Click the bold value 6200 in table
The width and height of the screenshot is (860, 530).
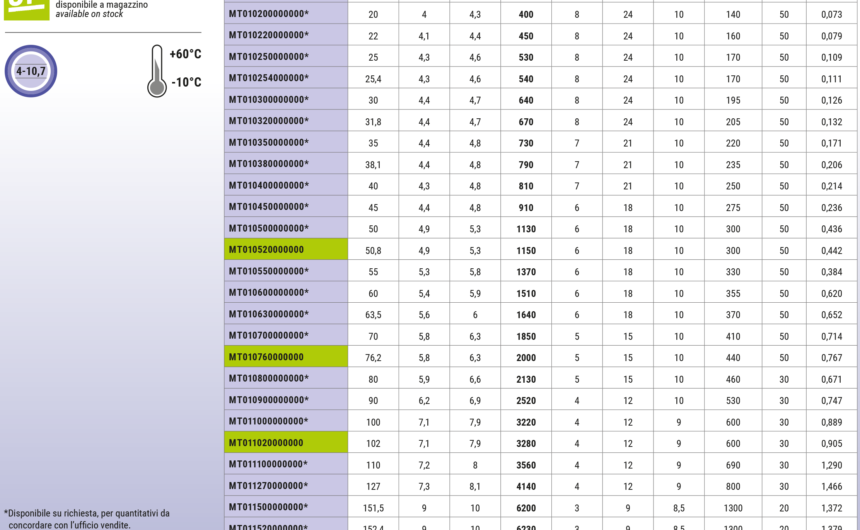pos(525,508)
